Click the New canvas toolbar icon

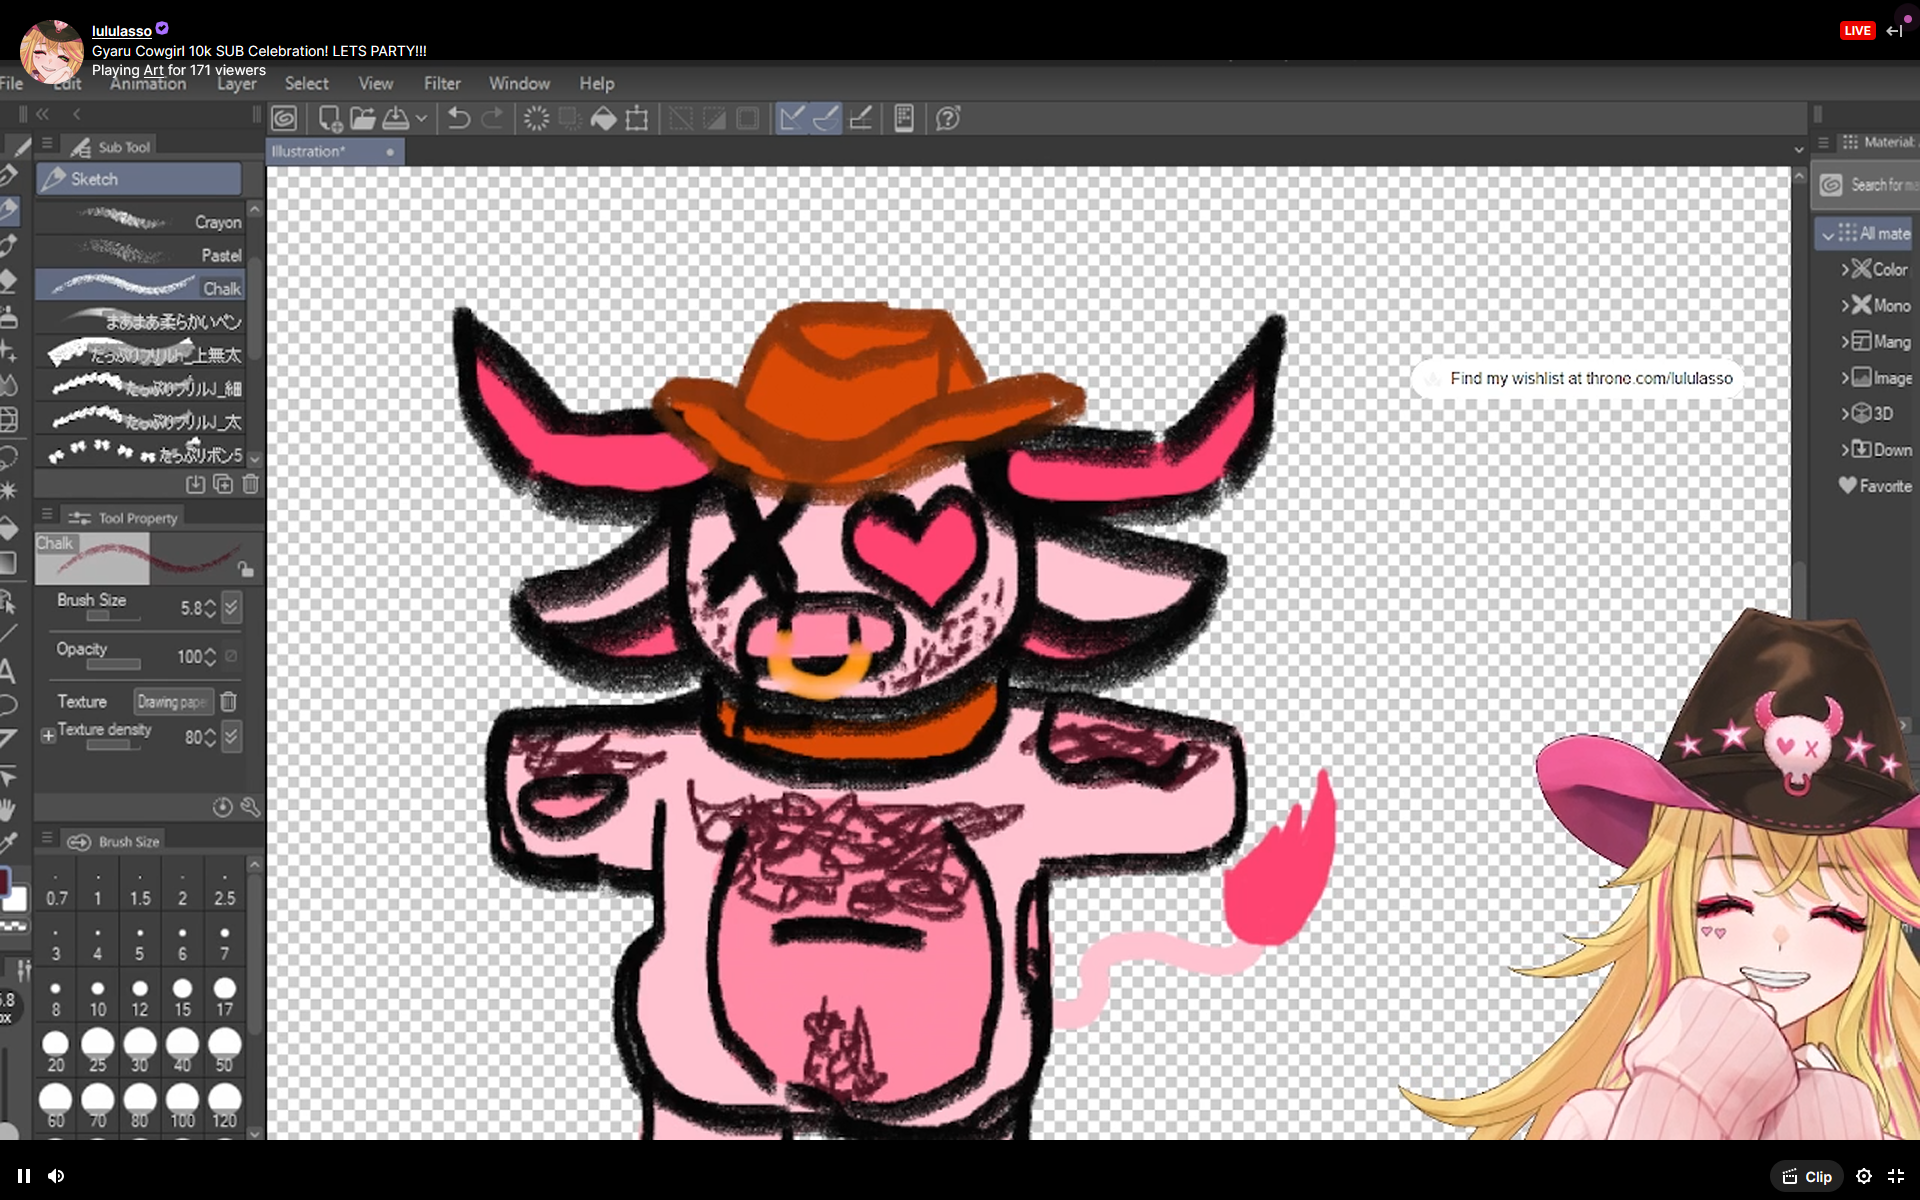(329, 119)
